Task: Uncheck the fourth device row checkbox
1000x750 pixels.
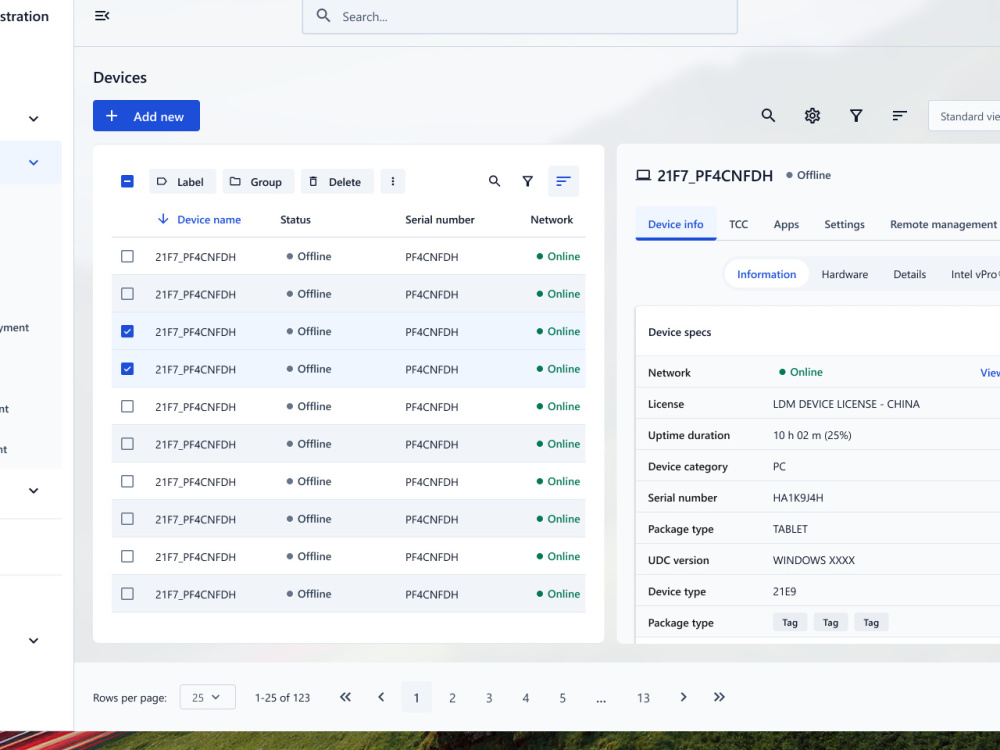Action: (x=127, y=369)
